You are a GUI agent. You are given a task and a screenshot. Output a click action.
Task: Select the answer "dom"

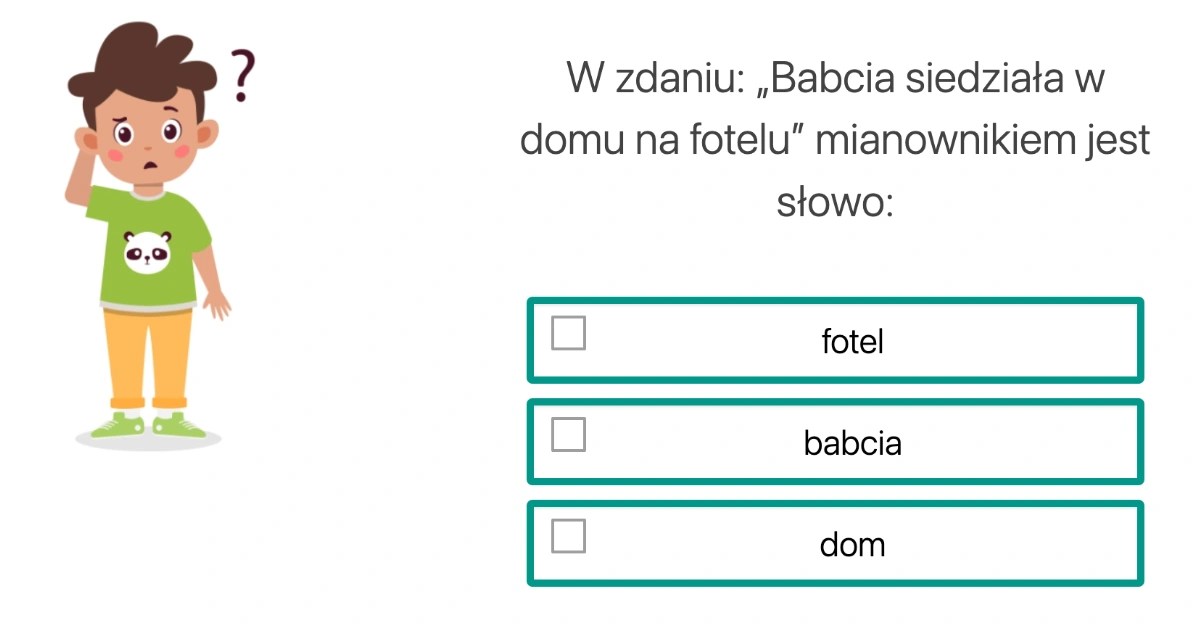tap(853, 543)
